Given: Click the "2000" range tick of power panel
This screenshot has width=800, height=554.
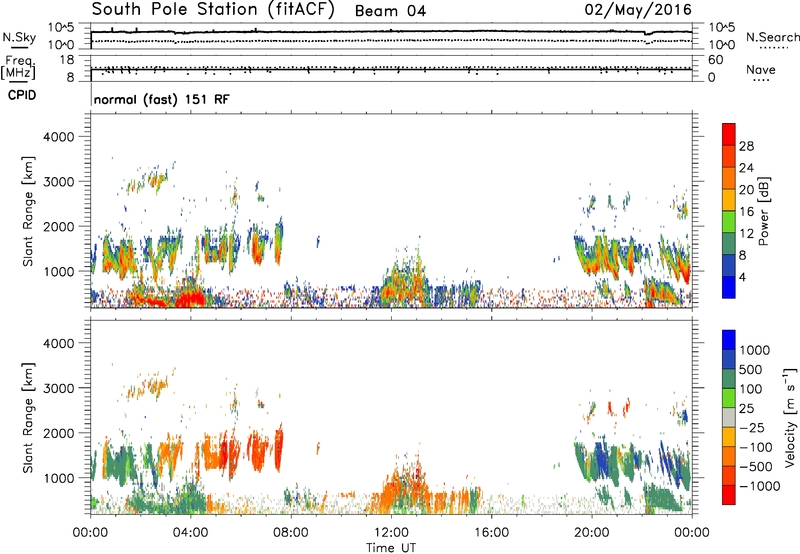Looking at the screenshot, I should 58,226.
